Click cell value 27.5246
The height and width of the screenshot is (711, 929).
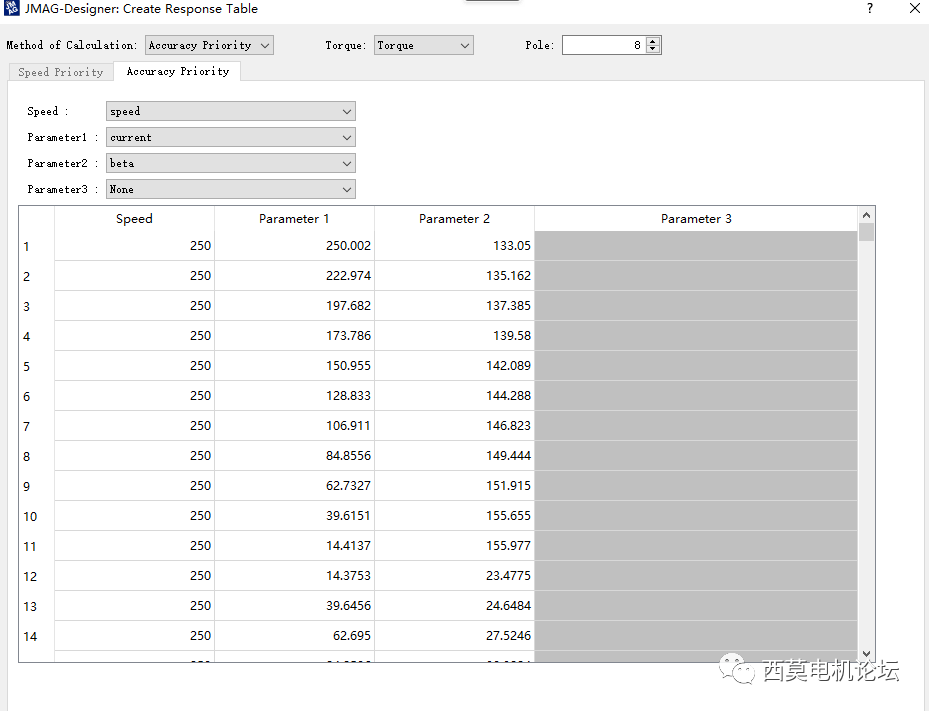tap(454, 636)
